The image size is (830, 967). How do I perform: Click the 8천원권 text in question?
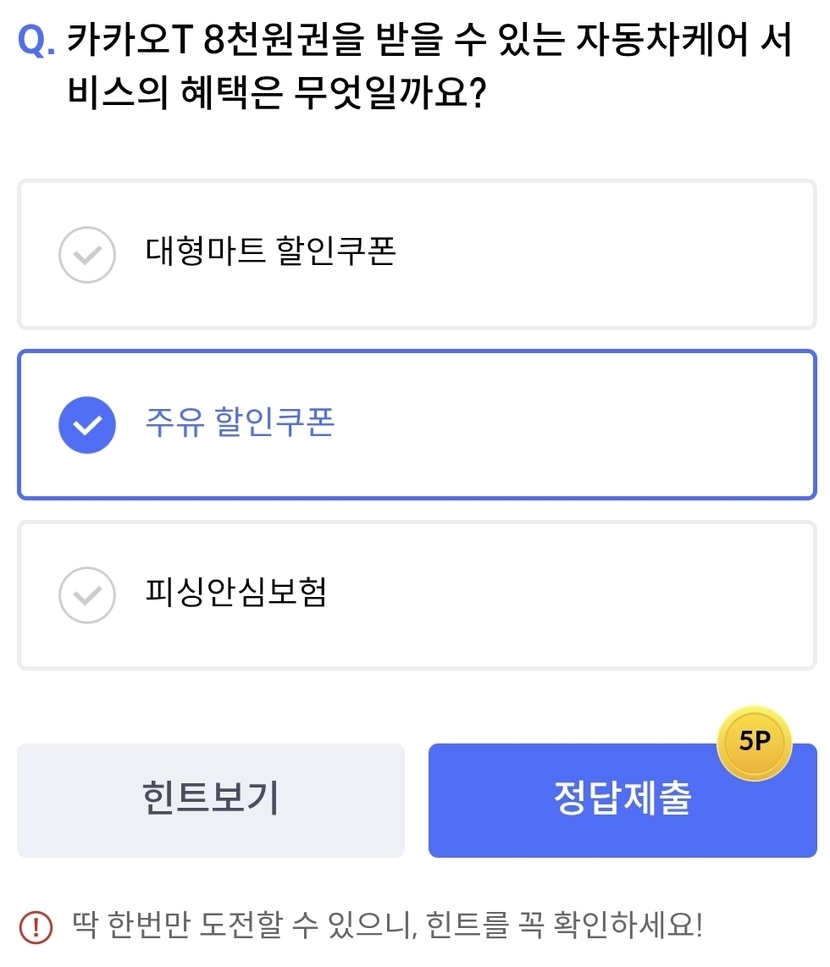pyautogui.click(x=268, y=42)
